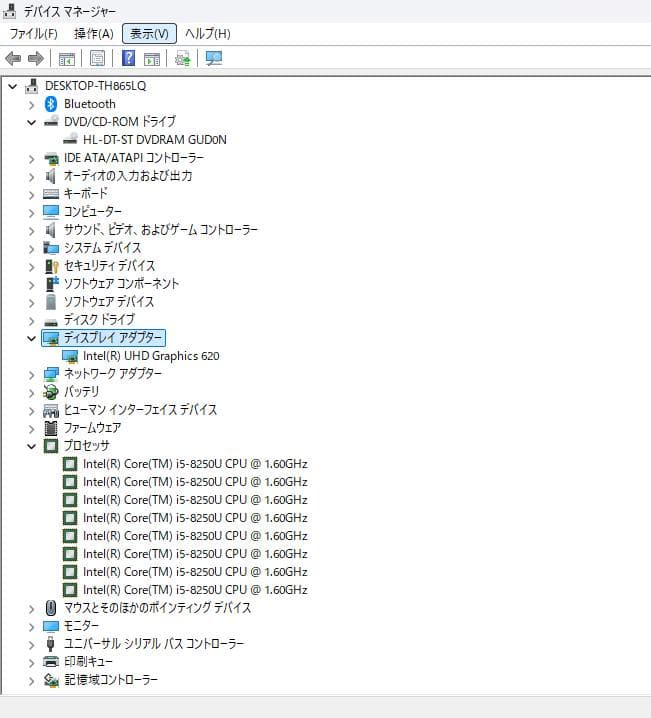Screen dimensions: 651x718
Task: Collapse the DESKTOP-TH865LQ root node
Action: pos(13,86)
